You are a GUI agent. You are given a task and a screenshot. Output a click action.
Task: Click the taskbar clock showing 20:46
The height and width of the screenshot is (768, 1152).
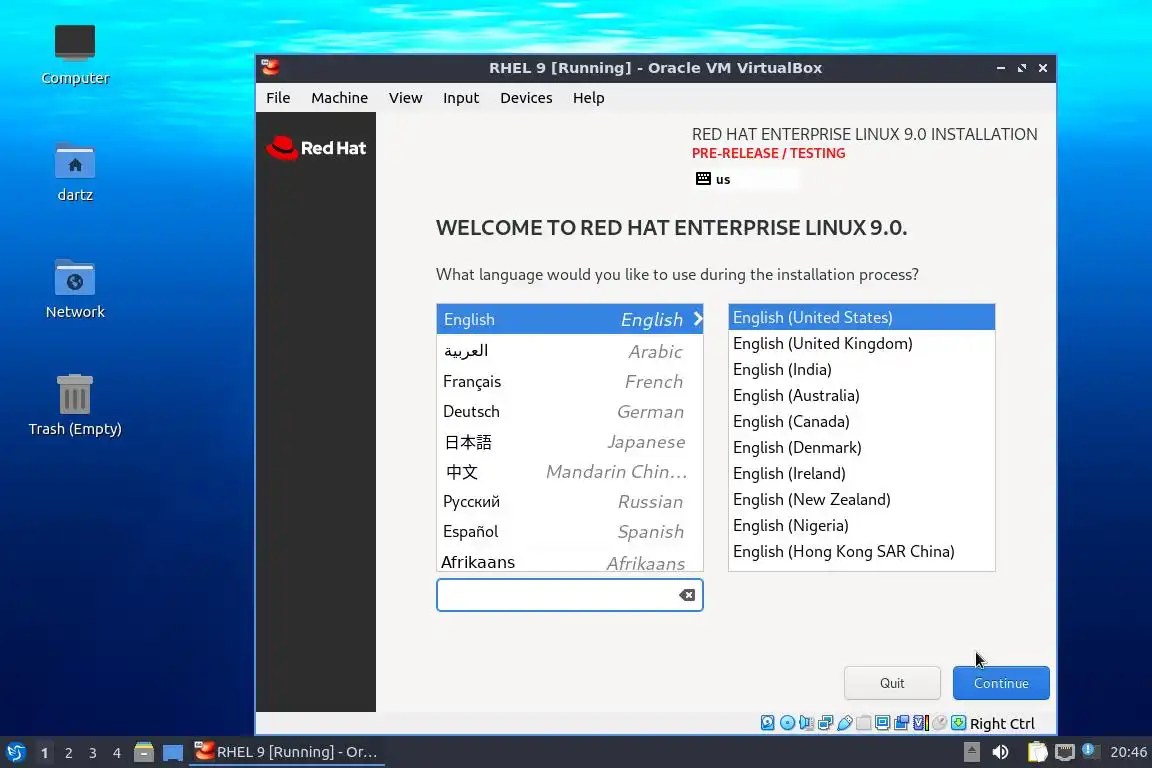coord(1128,752)
